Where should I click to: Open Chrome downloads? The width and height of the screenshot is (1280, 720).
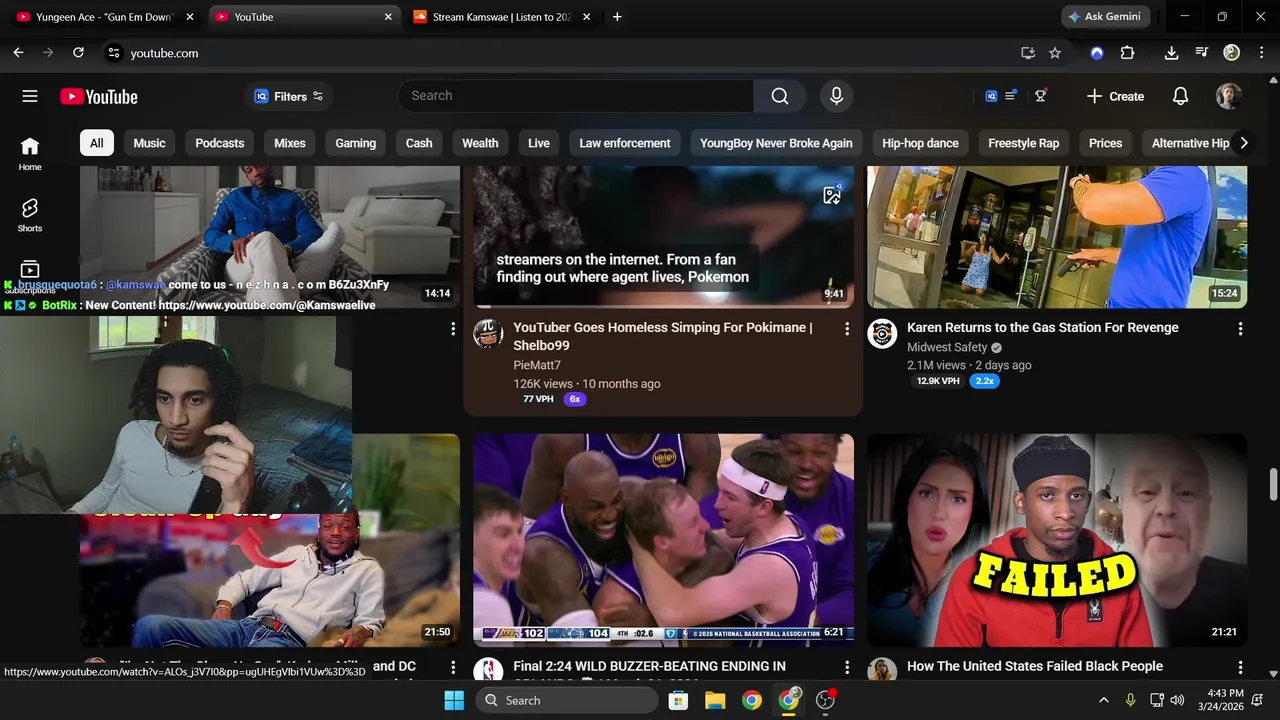point(1171,53)
